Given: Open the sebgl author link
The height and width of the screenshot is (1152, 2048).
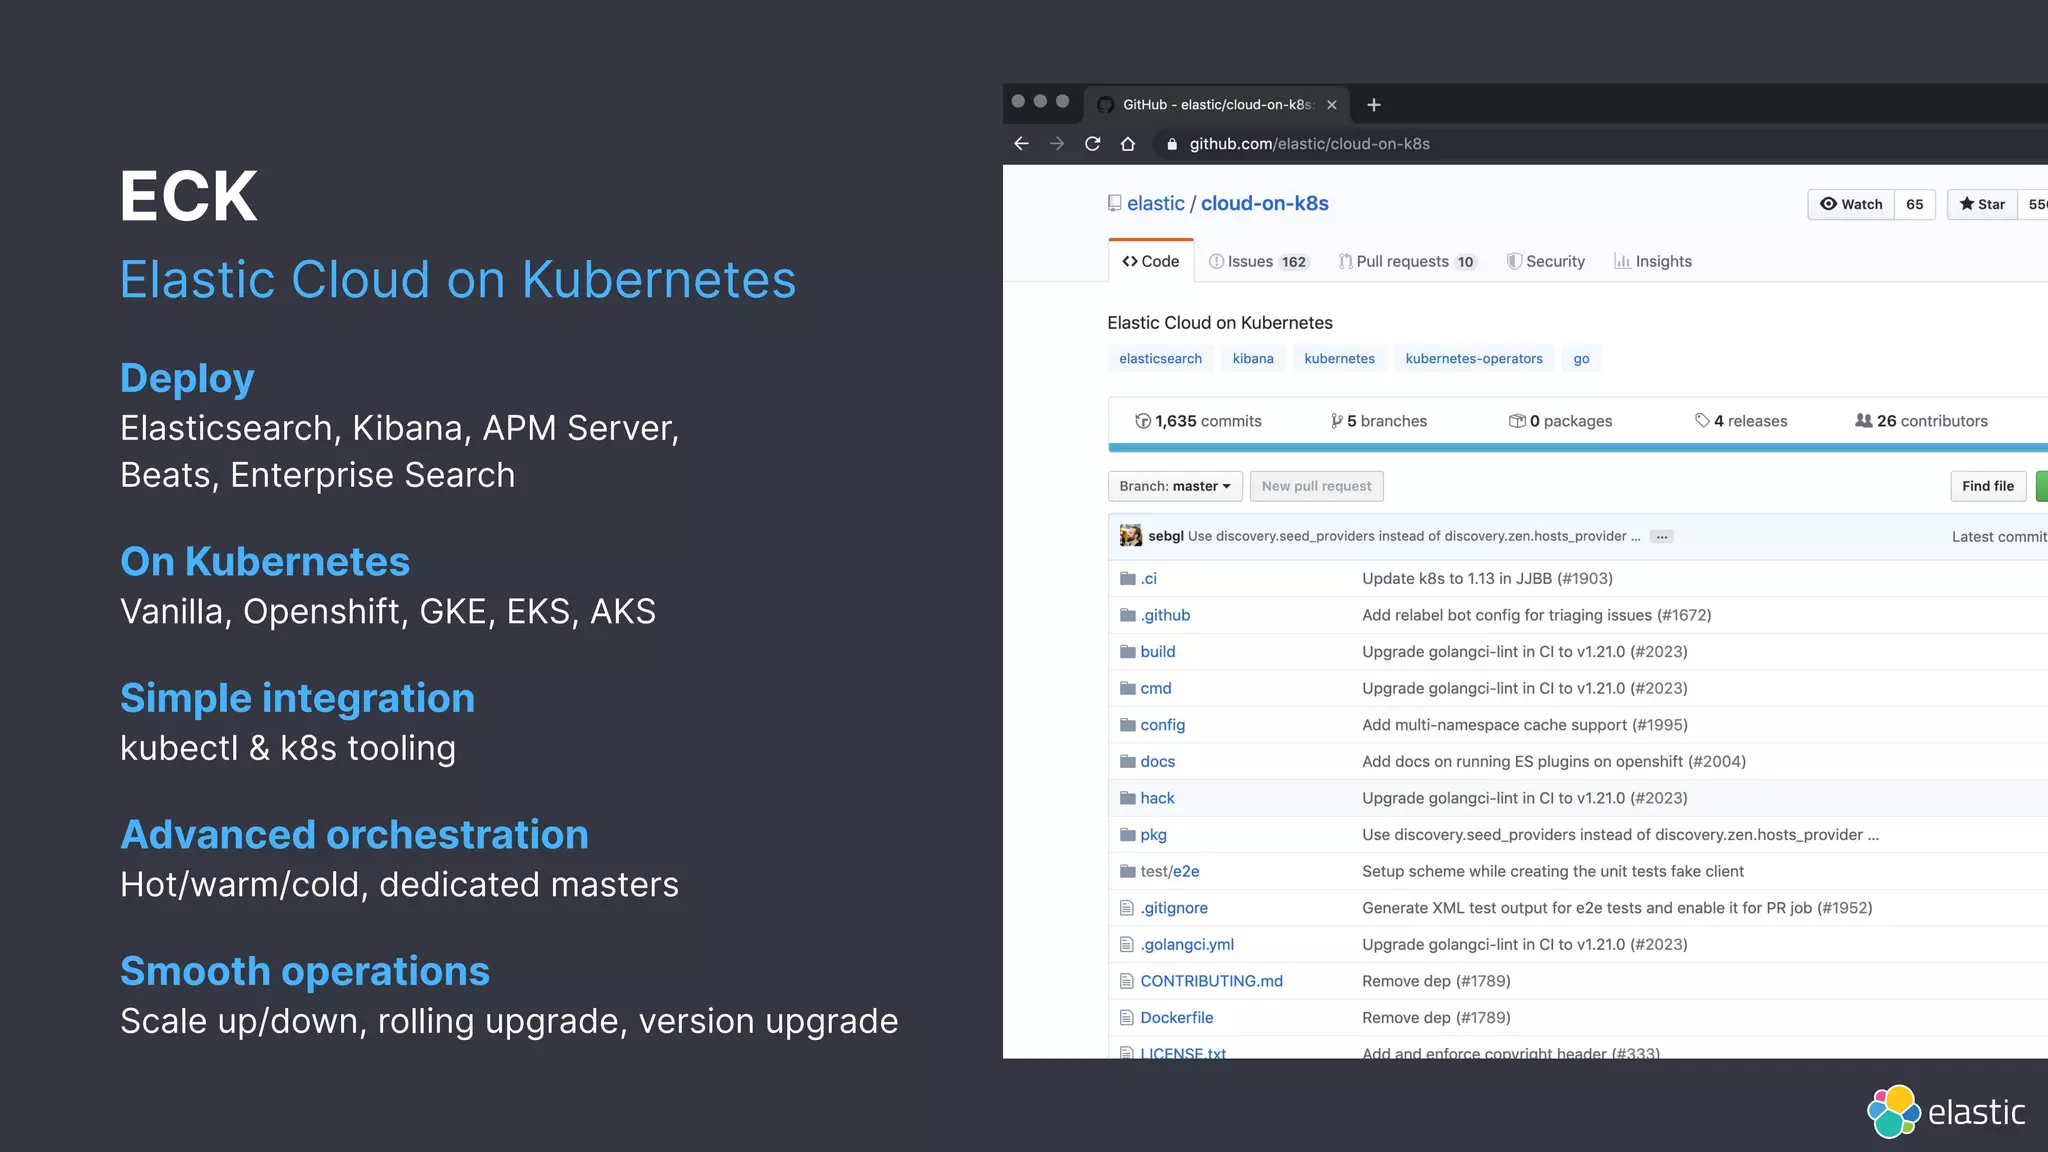Looking at the screenshot, I should point(1166,536).
